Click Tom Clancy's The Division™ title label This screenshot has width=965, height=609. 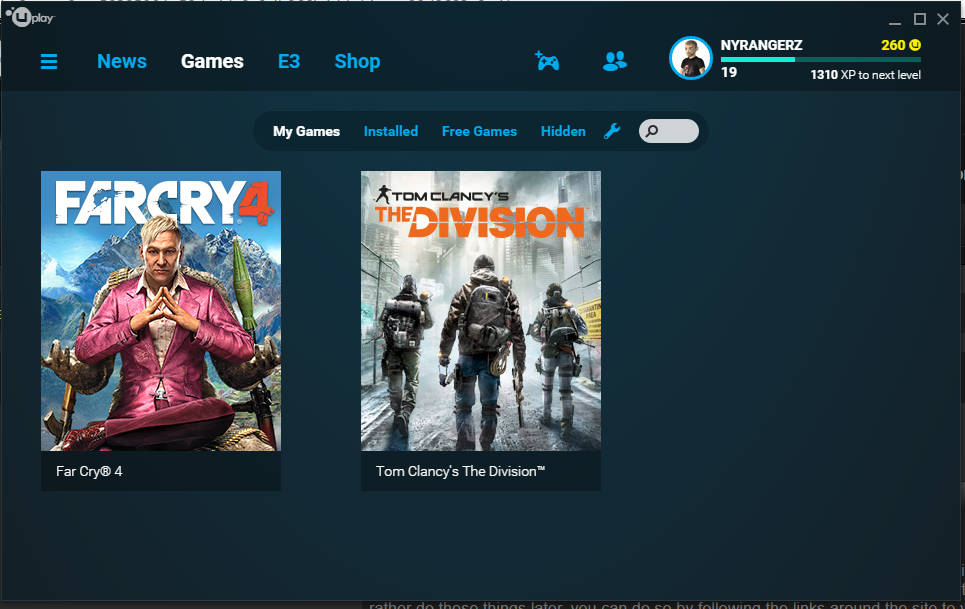[460, 471]
